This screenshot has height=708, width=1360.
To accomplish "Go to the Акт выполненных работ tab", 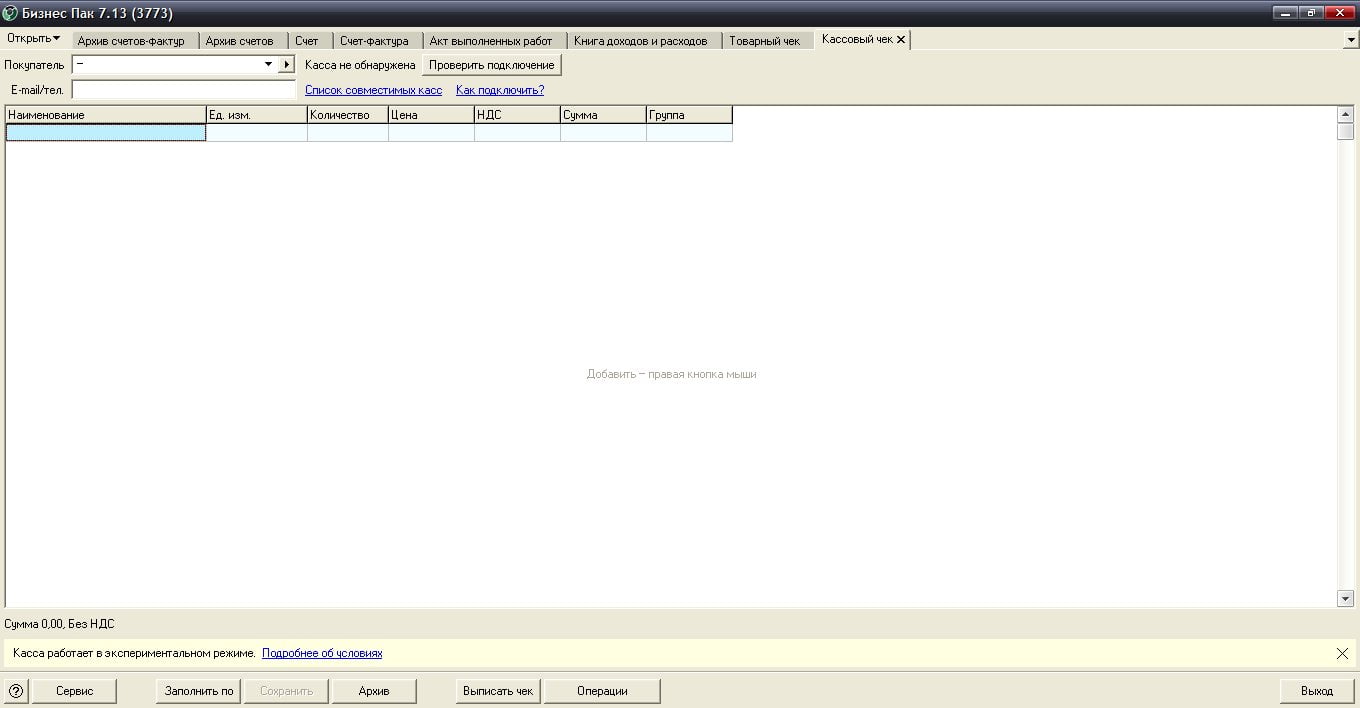I will (490, 41).
